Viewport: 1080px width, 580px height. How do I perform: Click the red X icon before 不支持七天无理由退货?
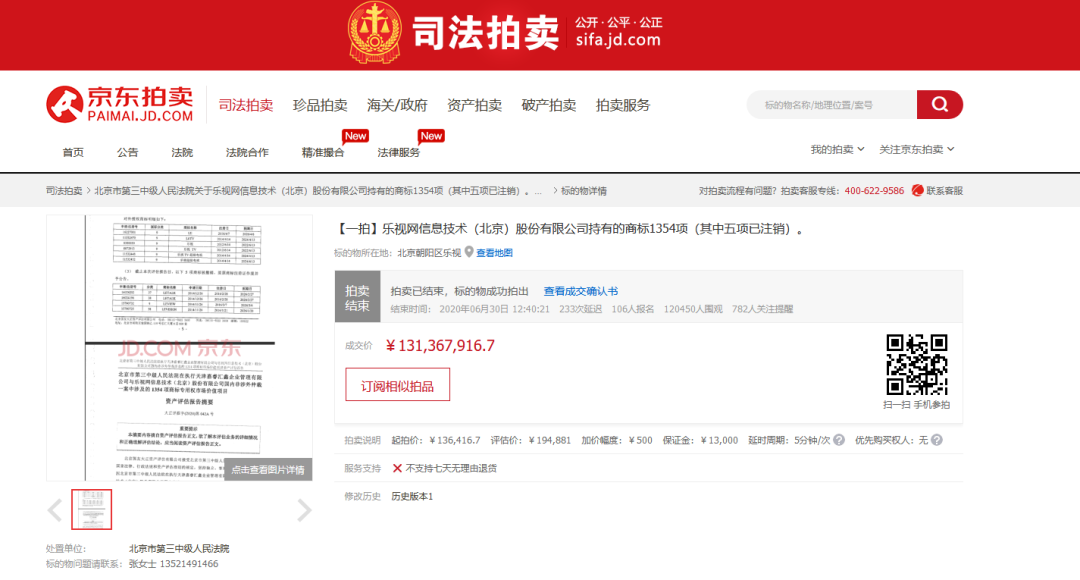click(397, 468)
